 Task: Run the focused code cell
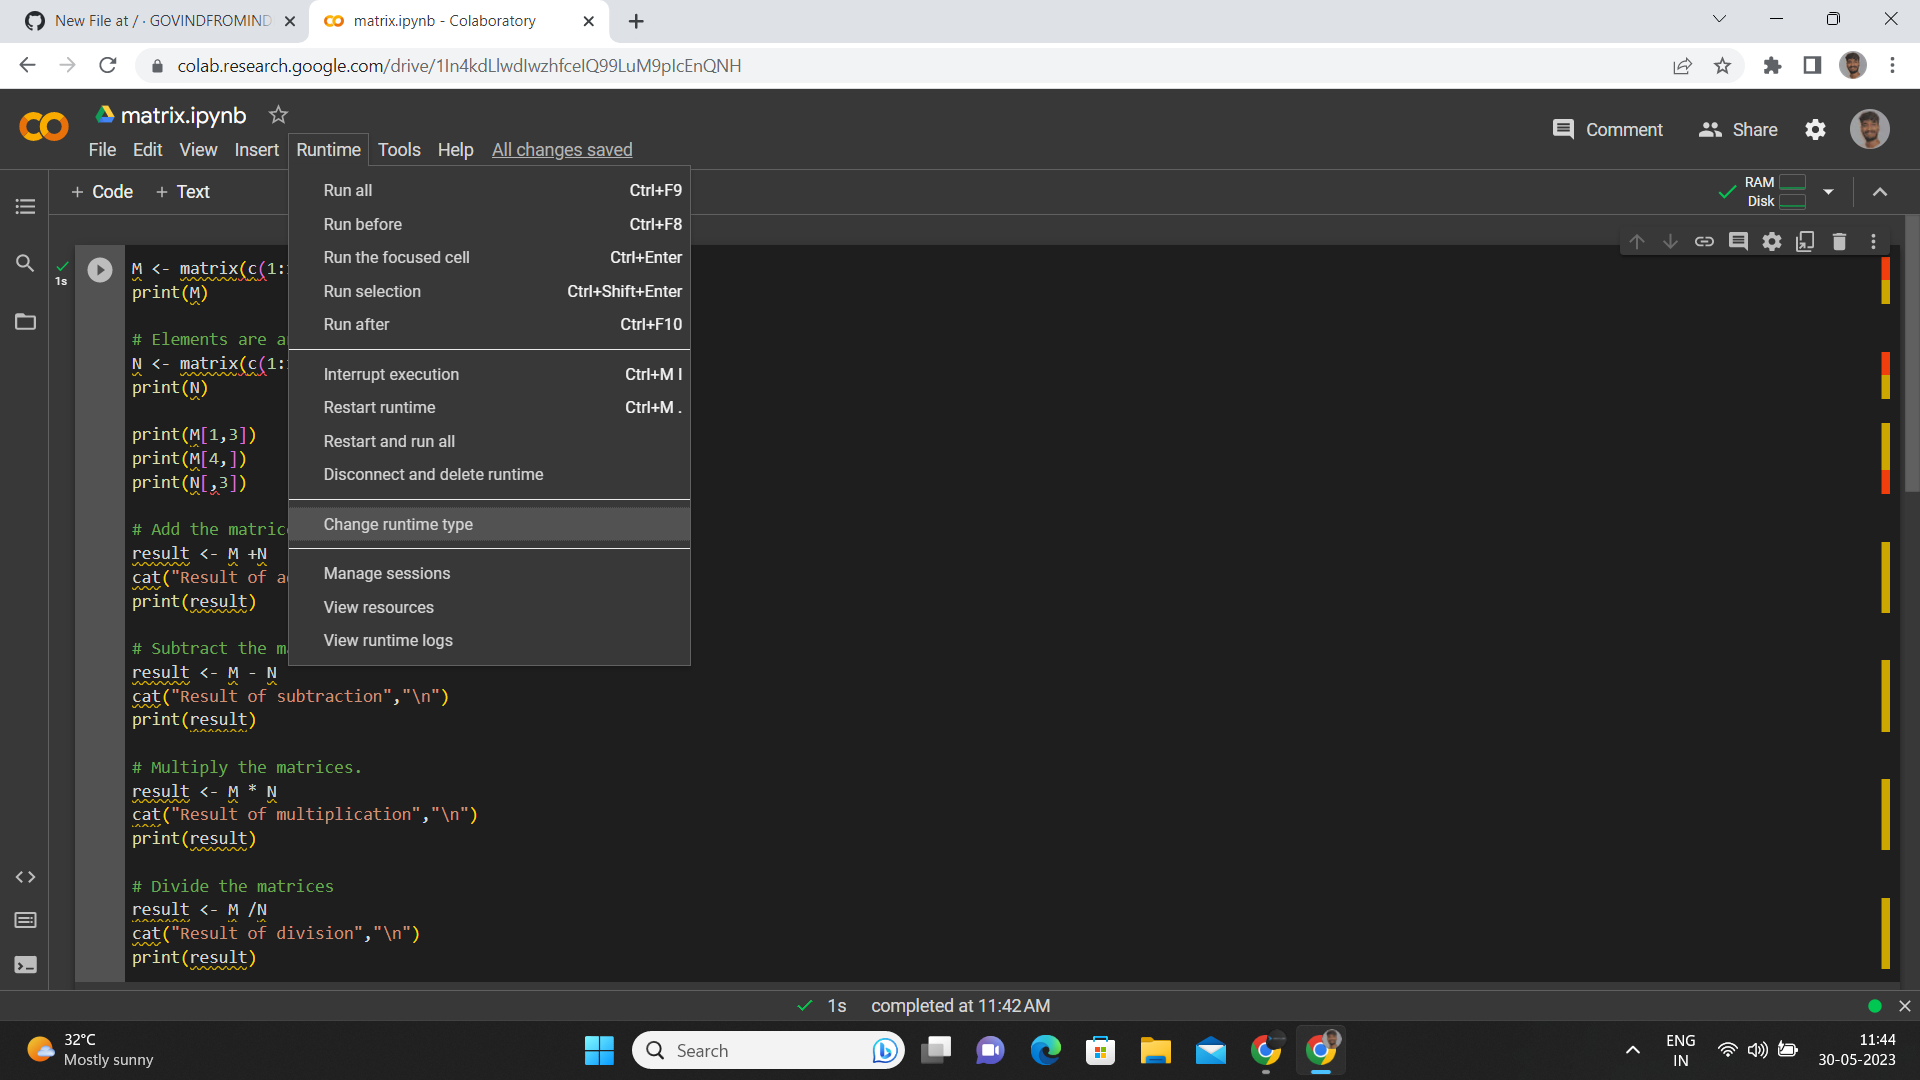[99, 269]
